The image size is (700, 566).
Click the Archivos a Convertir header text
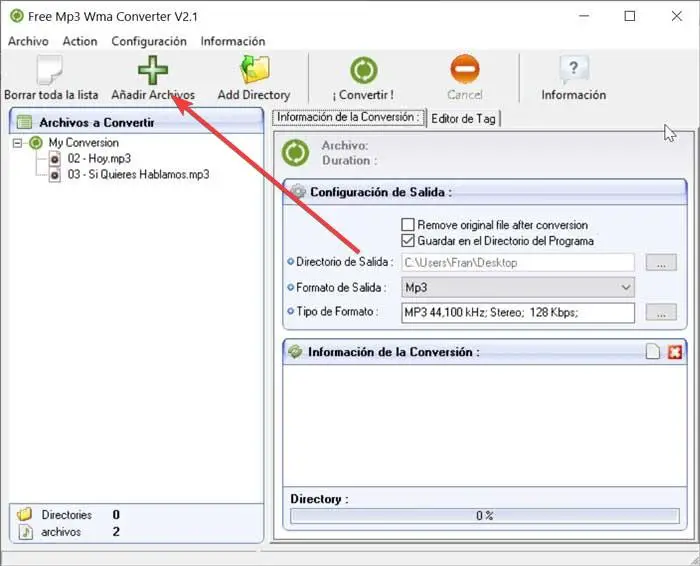point(97,122)
